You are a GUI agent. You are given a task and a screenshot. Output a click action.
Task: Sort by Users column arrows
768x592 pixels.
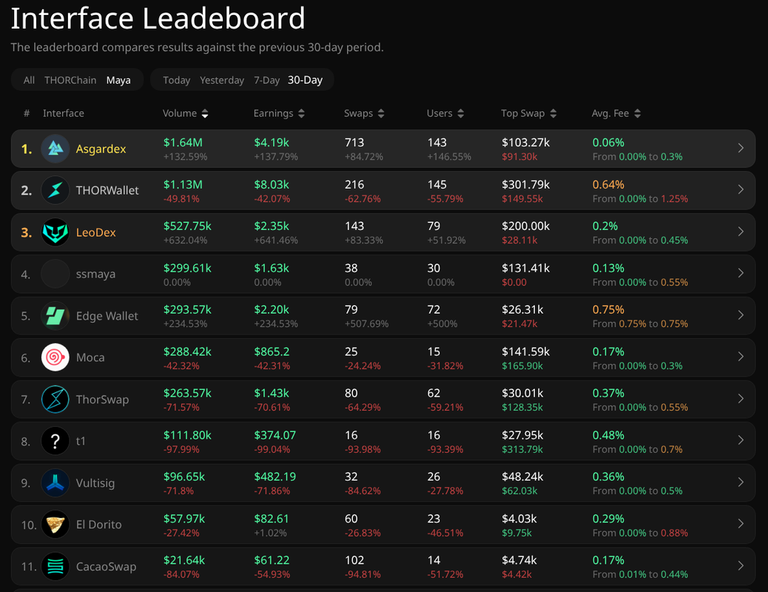(x=460, y=114)
